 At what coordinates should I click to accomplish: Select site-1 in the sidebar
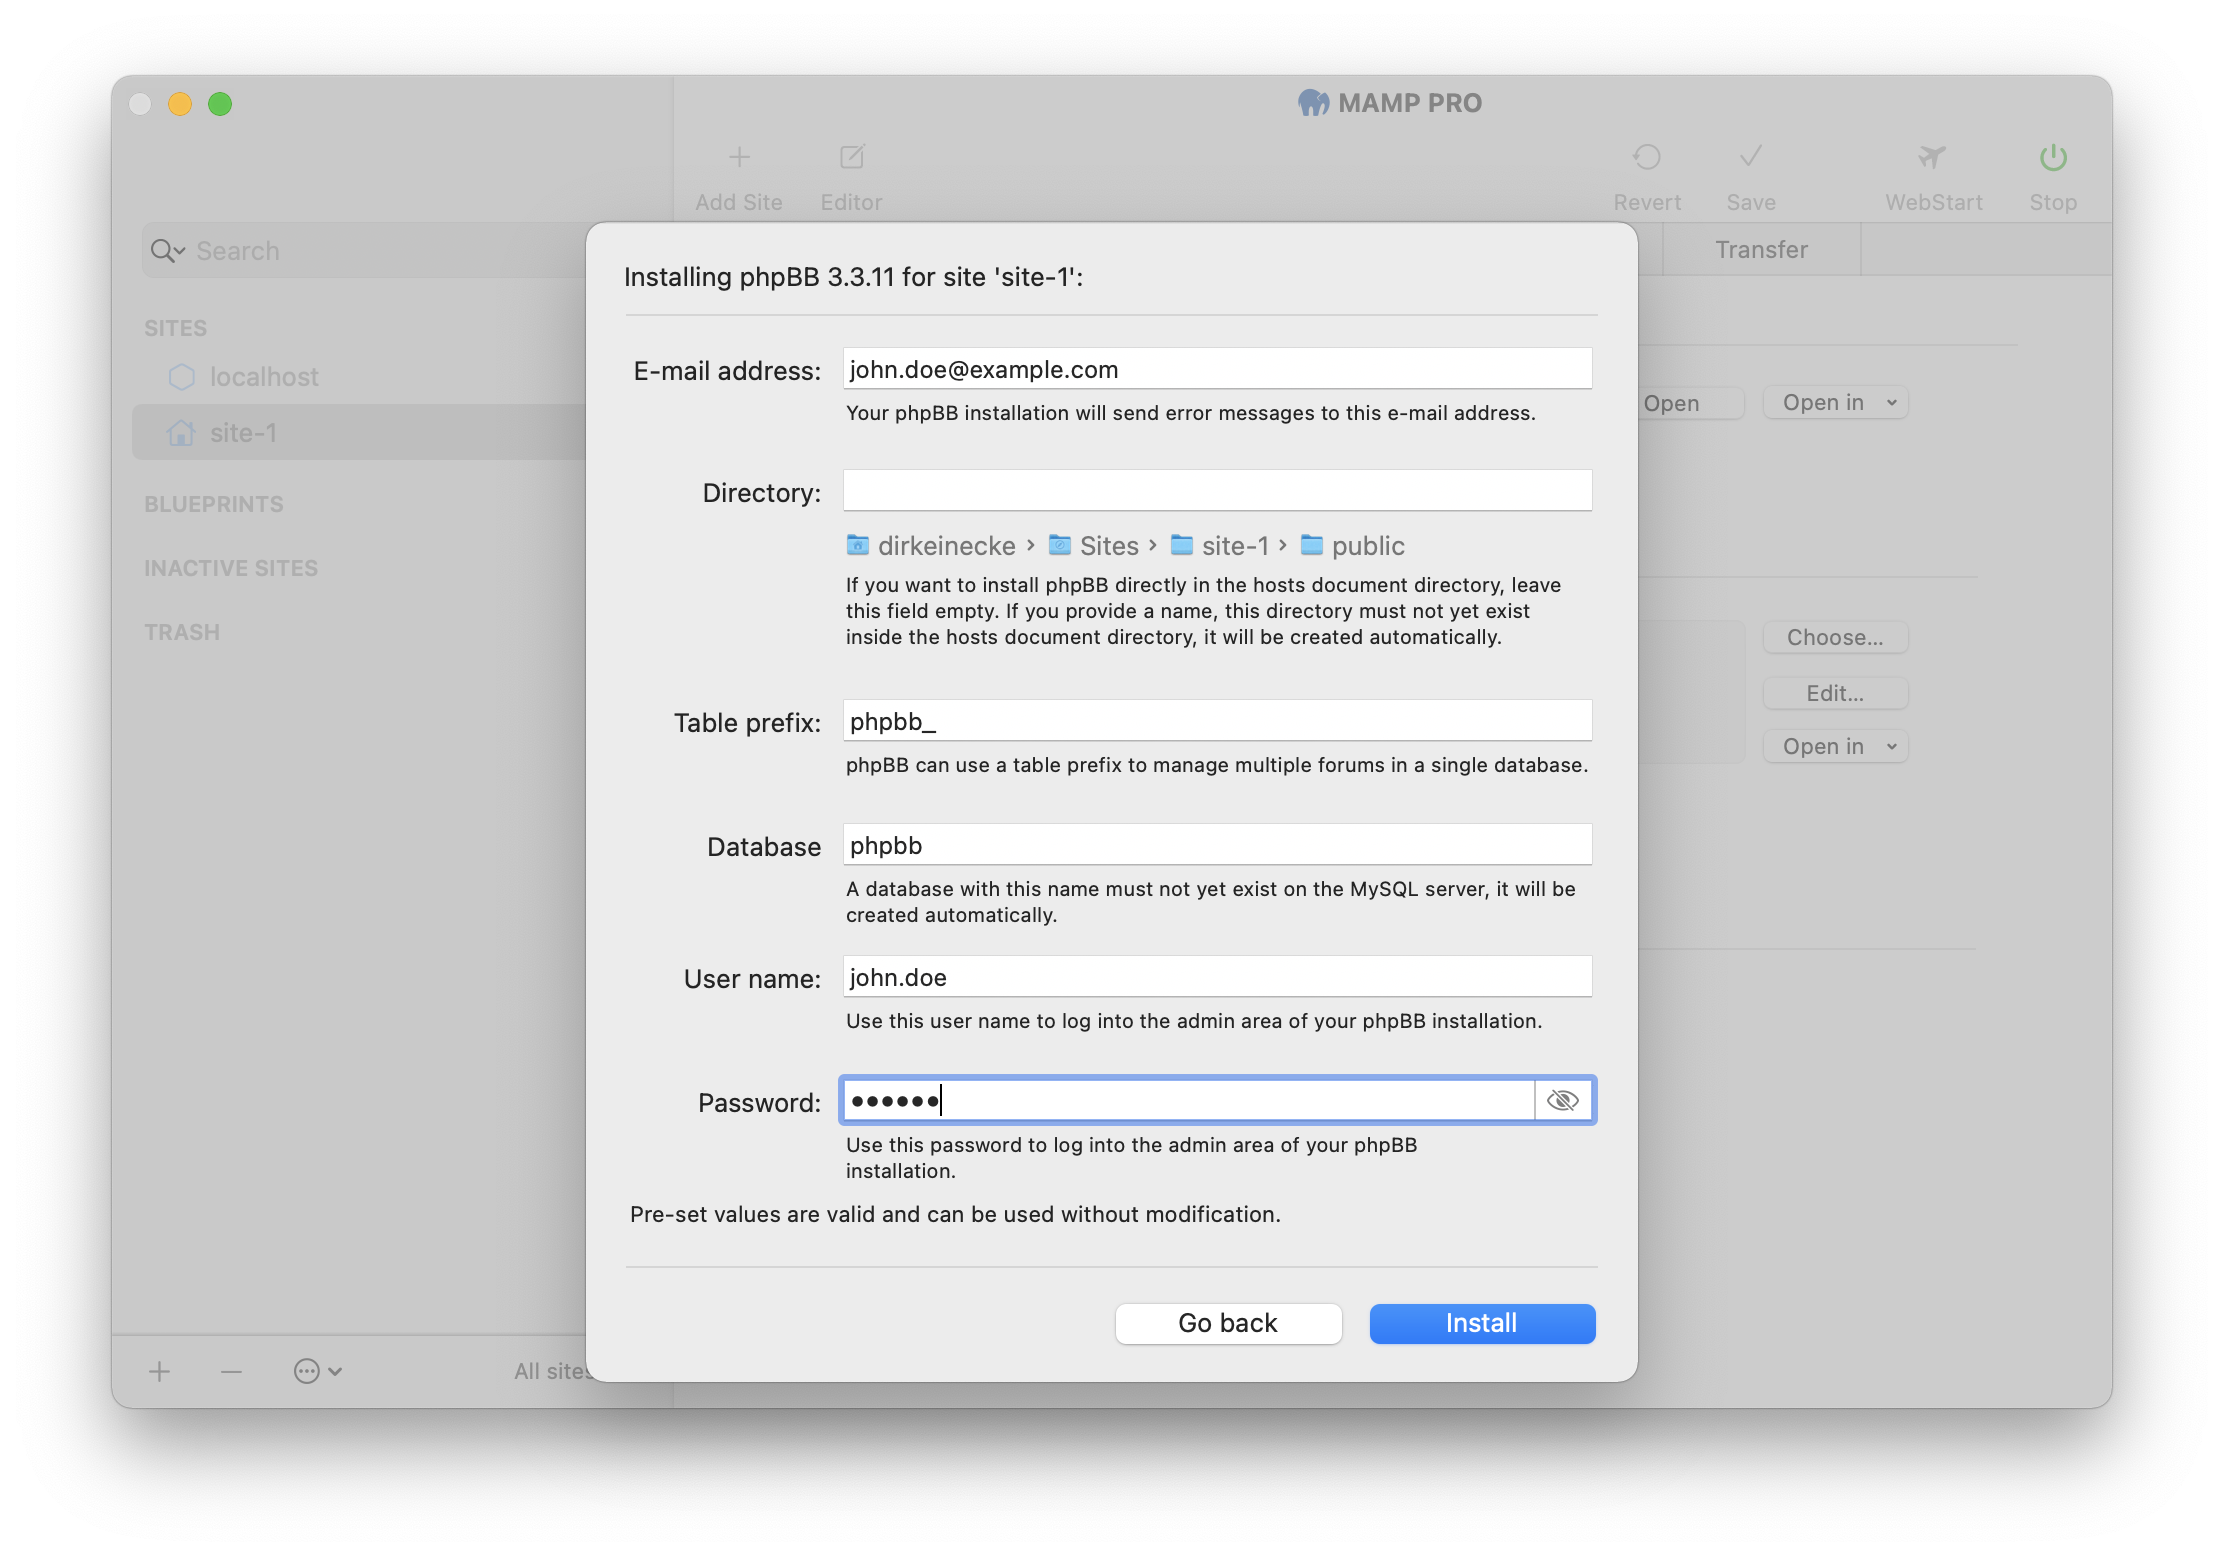[x=359, y=433]
